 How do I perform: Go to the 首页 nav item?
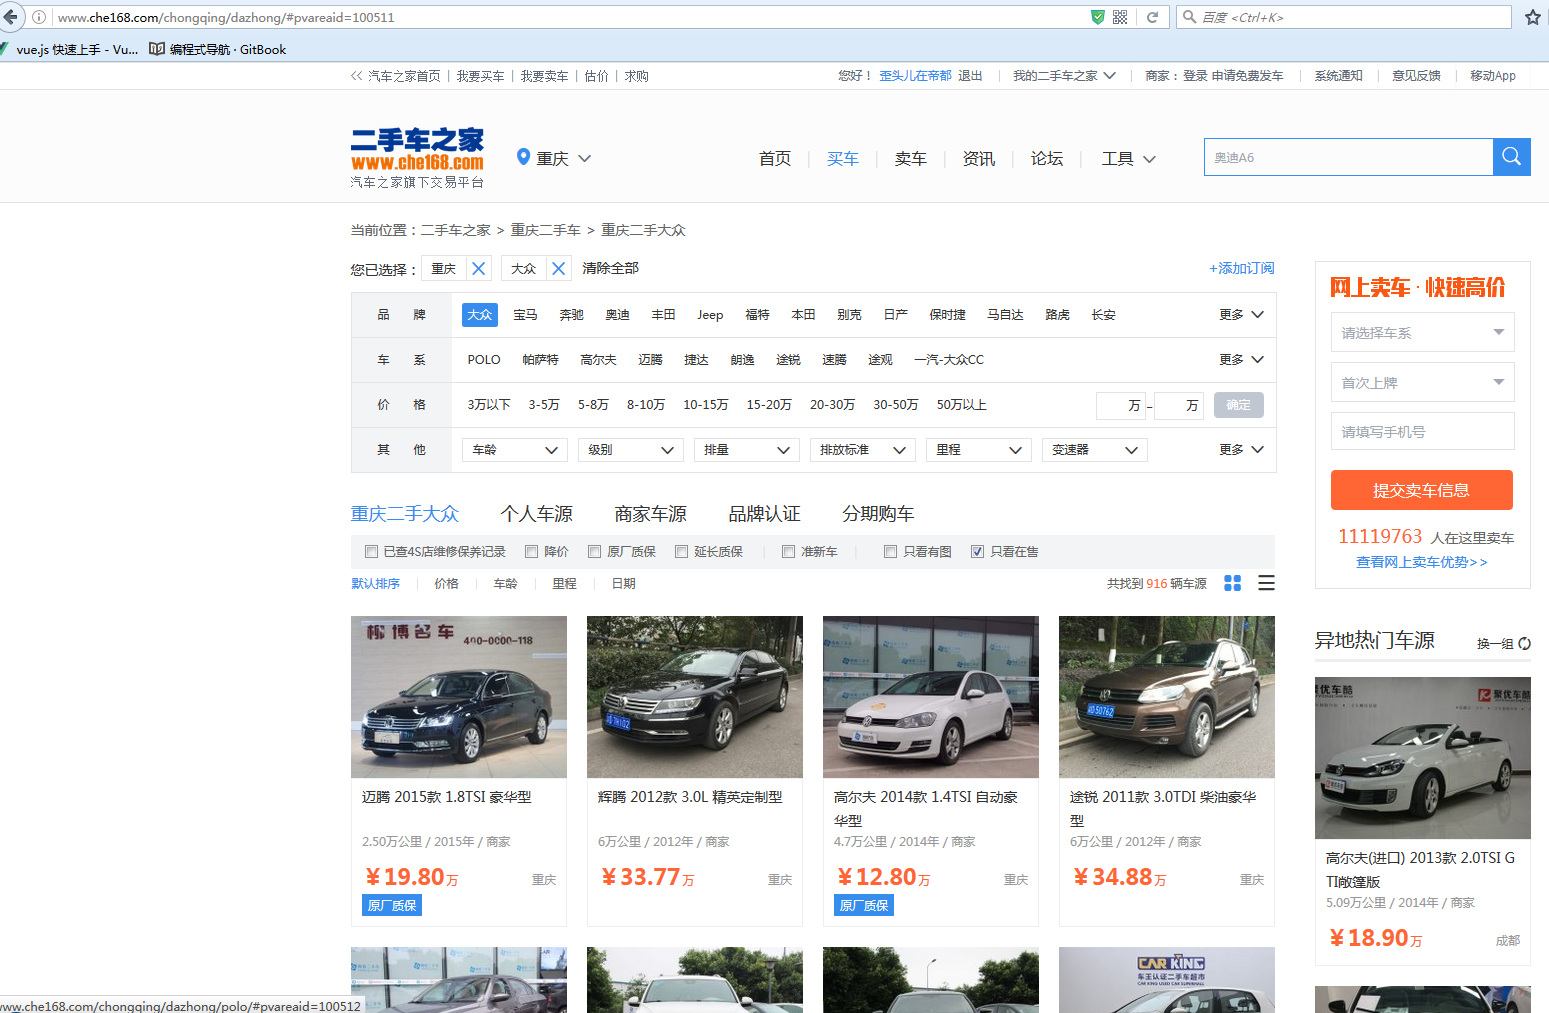click(x=775, y=158)
